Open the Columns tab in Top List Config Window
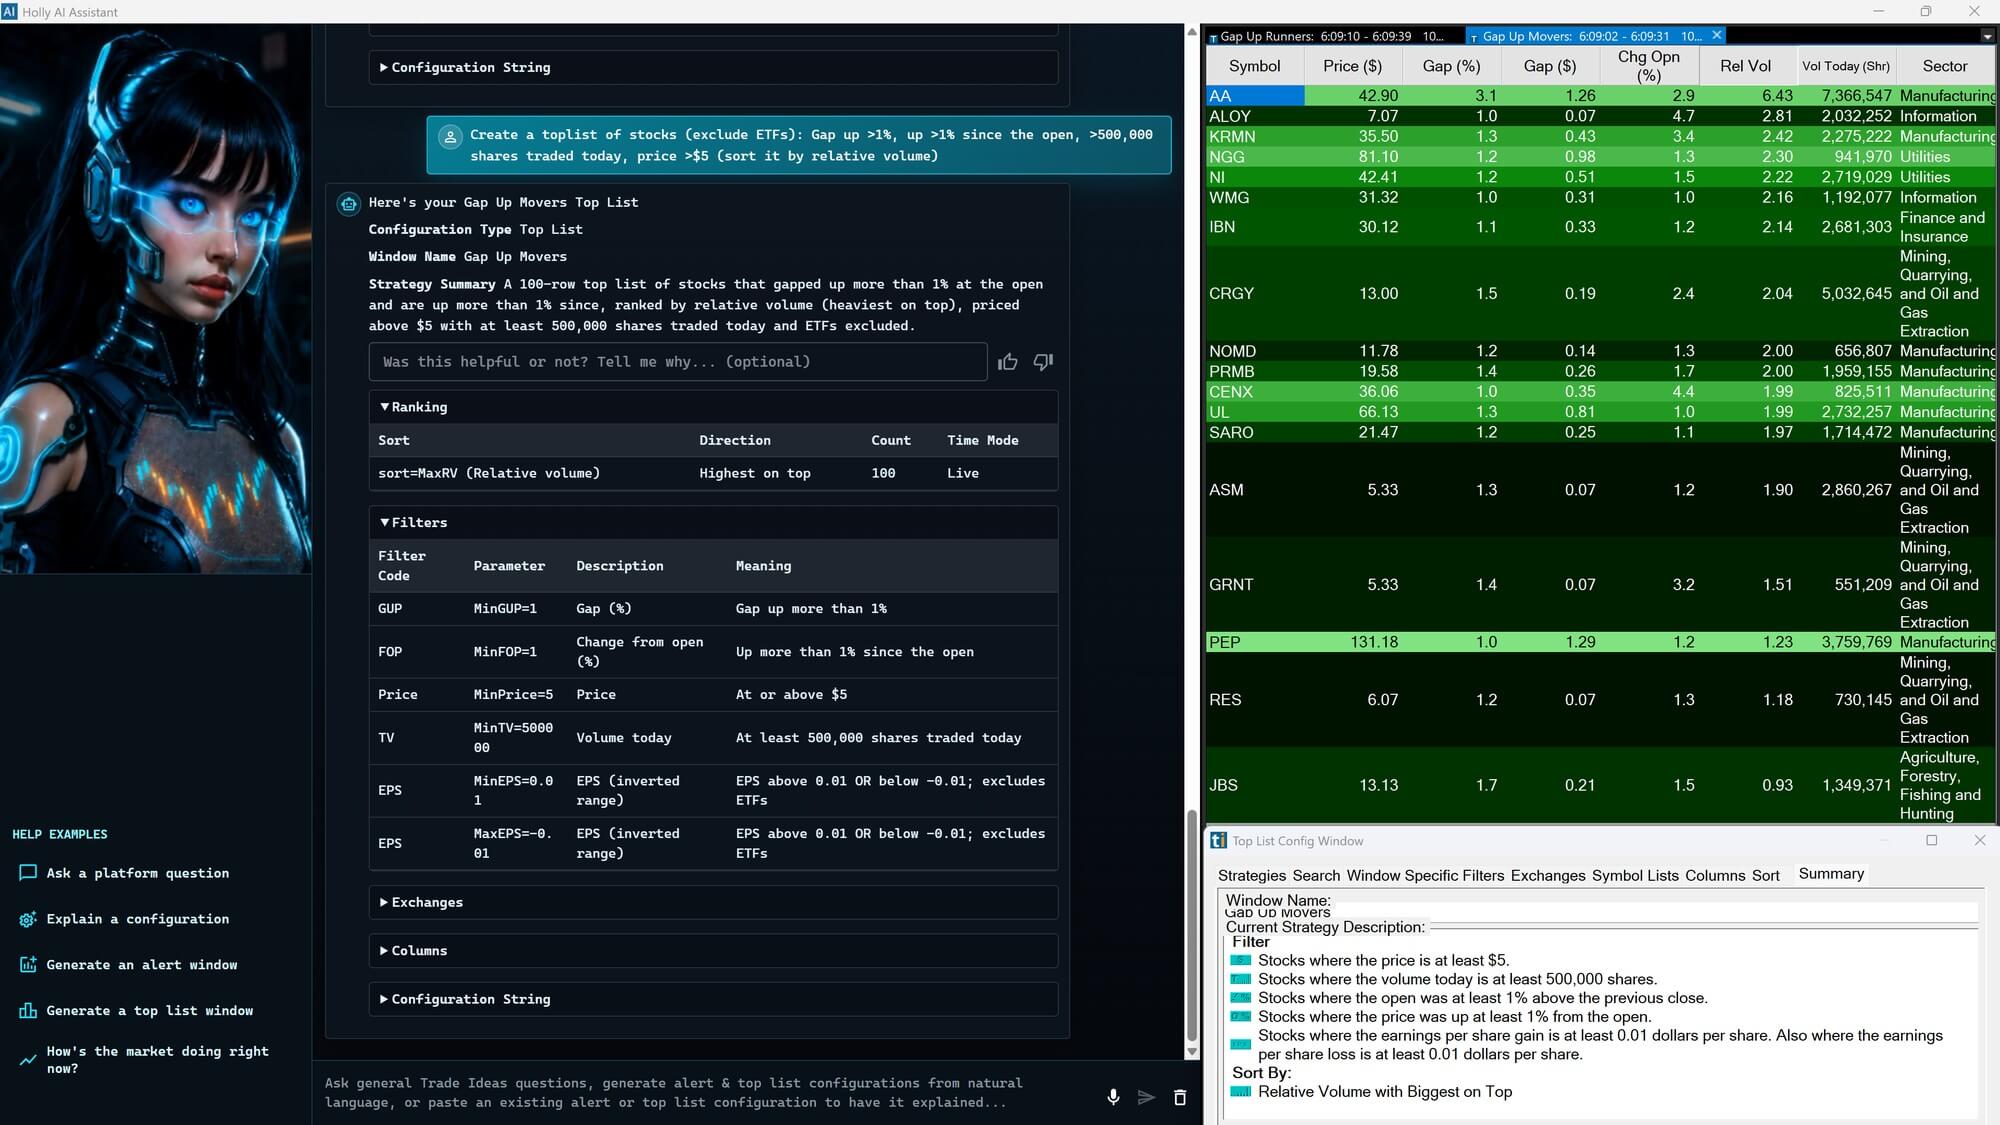Viewport: 2000px width, 1125px height. (1715, 875)
